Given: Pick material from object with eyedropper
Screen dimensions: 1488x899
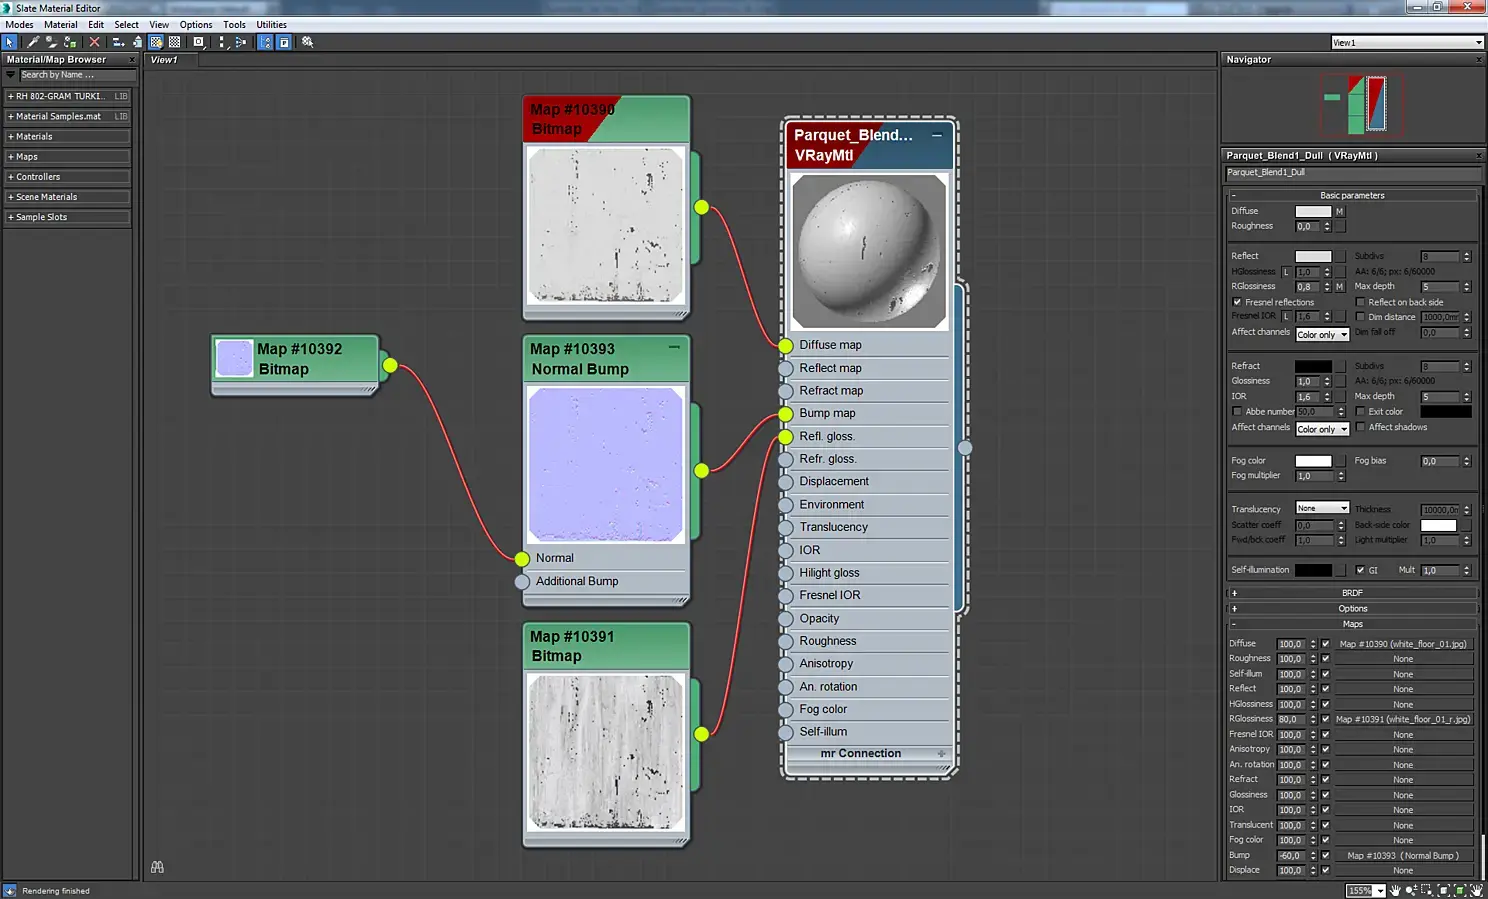Looking at the screenshot, I should [33, 42].
